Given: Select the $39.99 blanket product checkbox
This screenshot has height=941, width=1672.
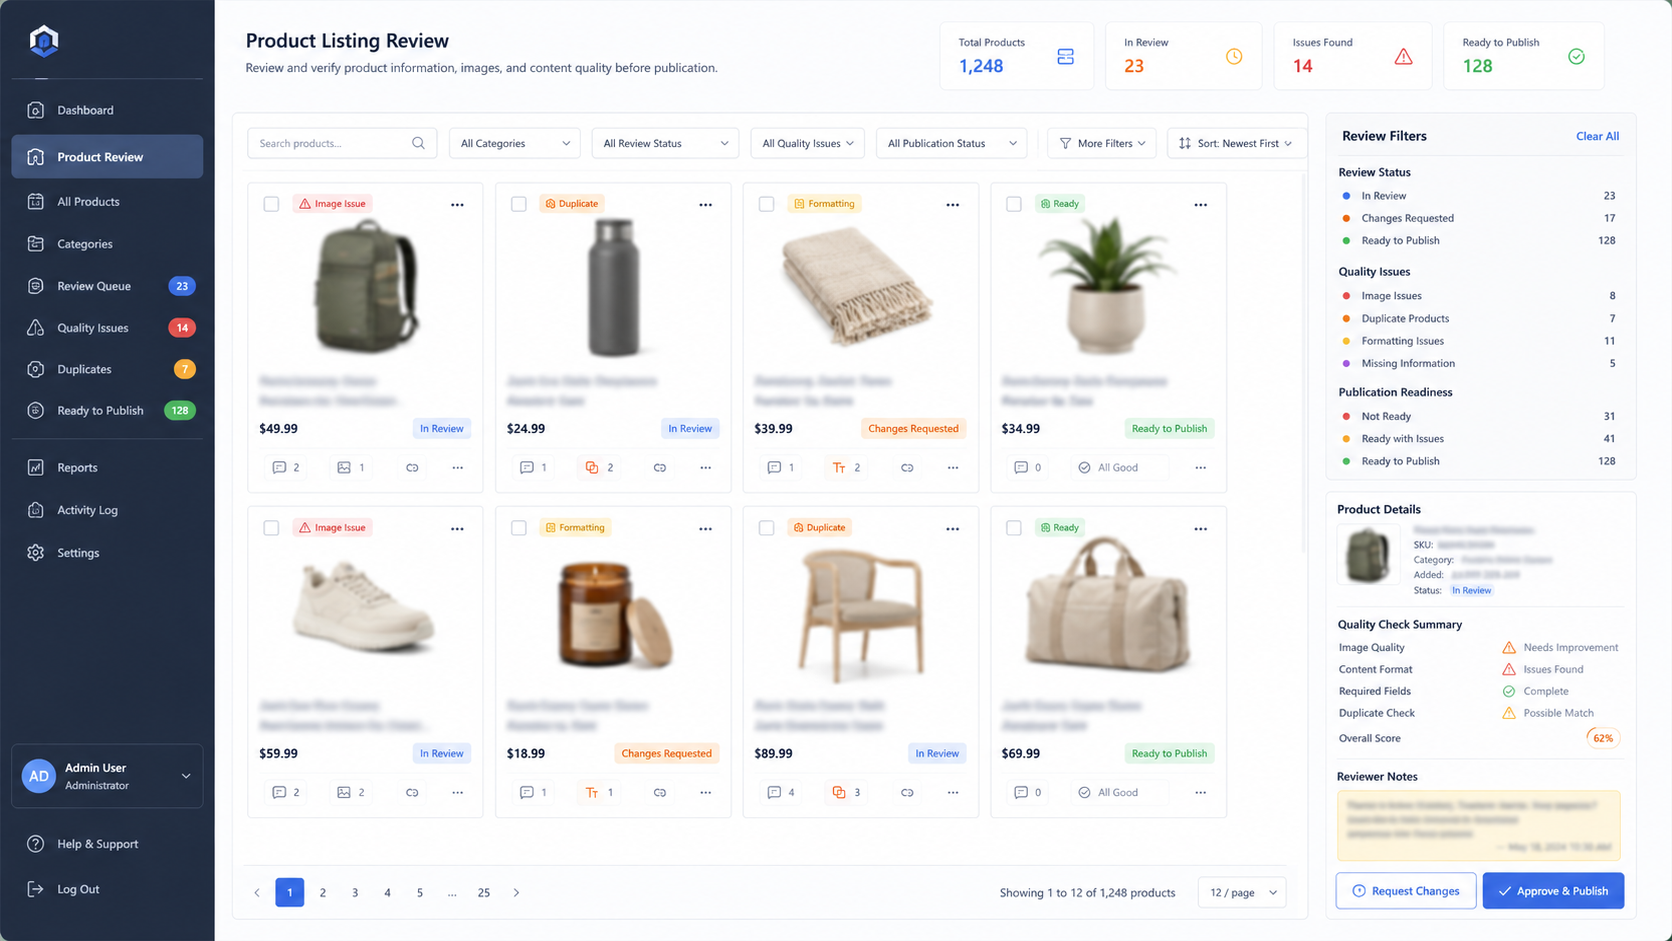Looking at the screenshot, I should [x=766, y=204].
